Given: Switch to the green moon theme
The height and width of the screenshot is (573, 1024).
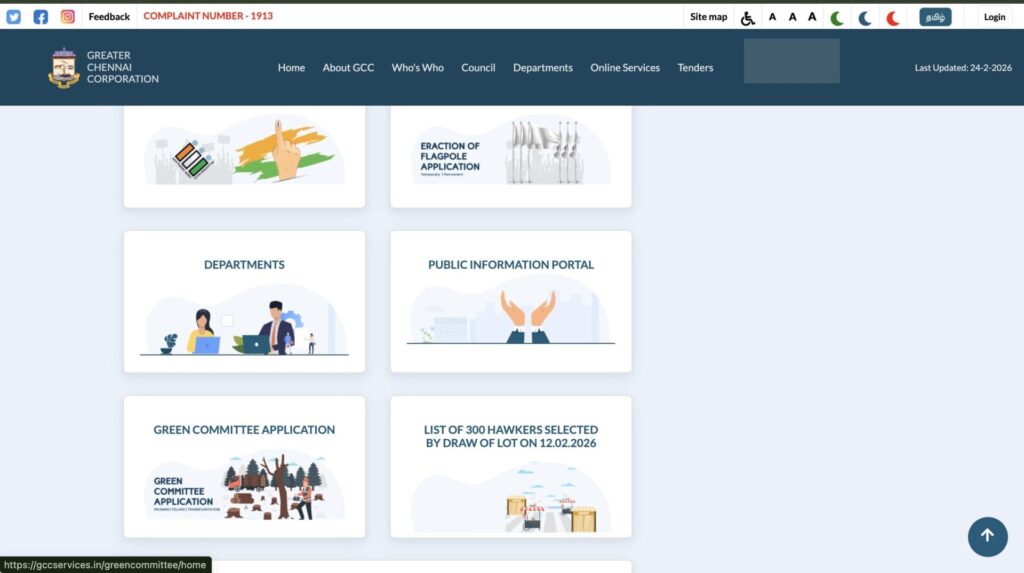Looking at the screenshot, I should coord(837,17).
